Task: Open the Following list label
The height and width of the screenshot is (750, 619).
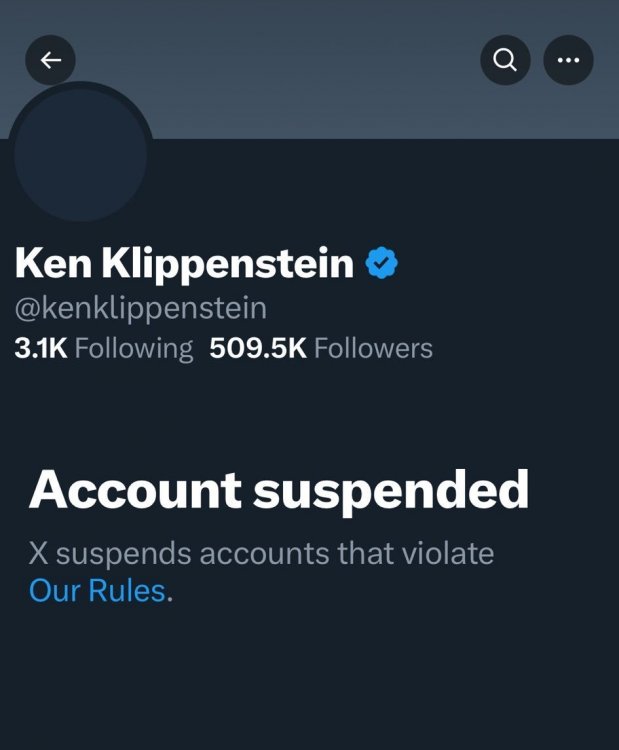Action: 134,348
